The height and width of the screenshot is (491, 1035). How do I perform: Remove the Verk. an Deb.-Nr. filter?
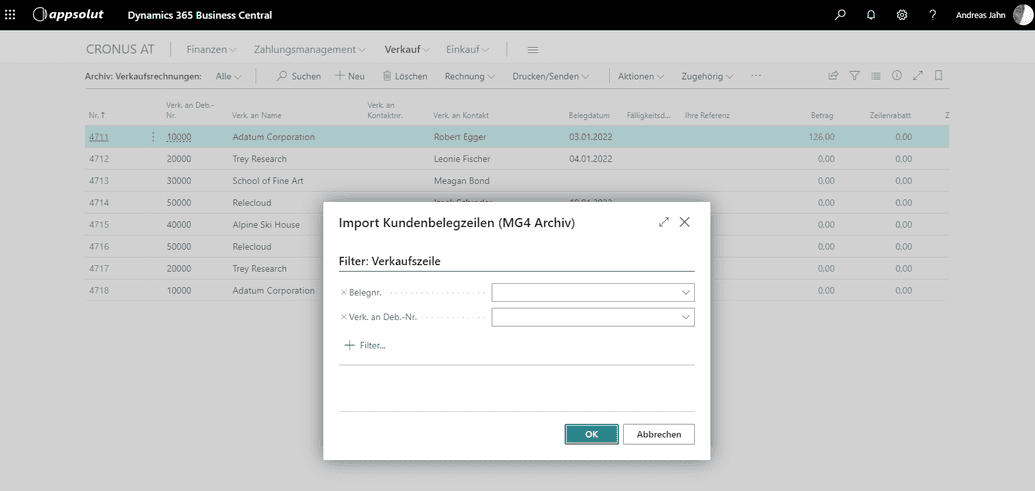point(344,317)
